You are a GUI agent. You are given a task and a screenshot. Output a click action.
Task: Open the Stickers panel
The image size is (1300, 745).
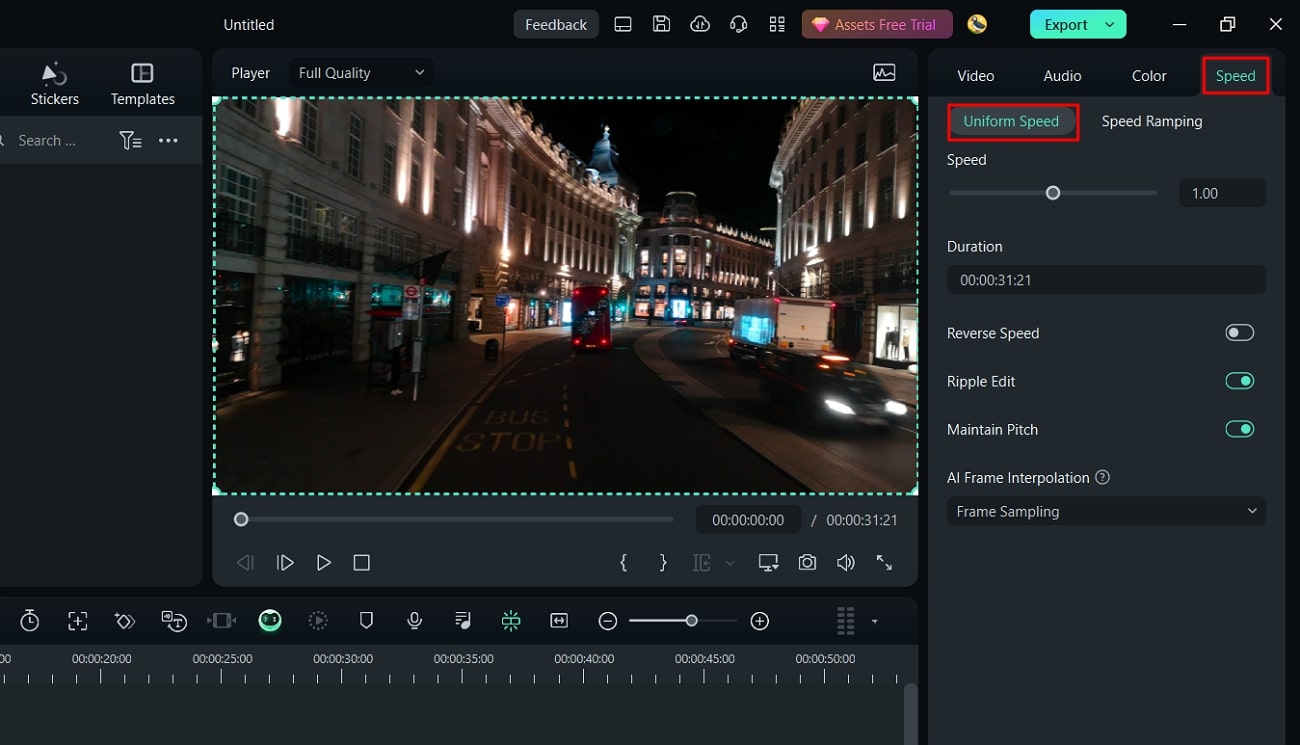click(54, 85)
